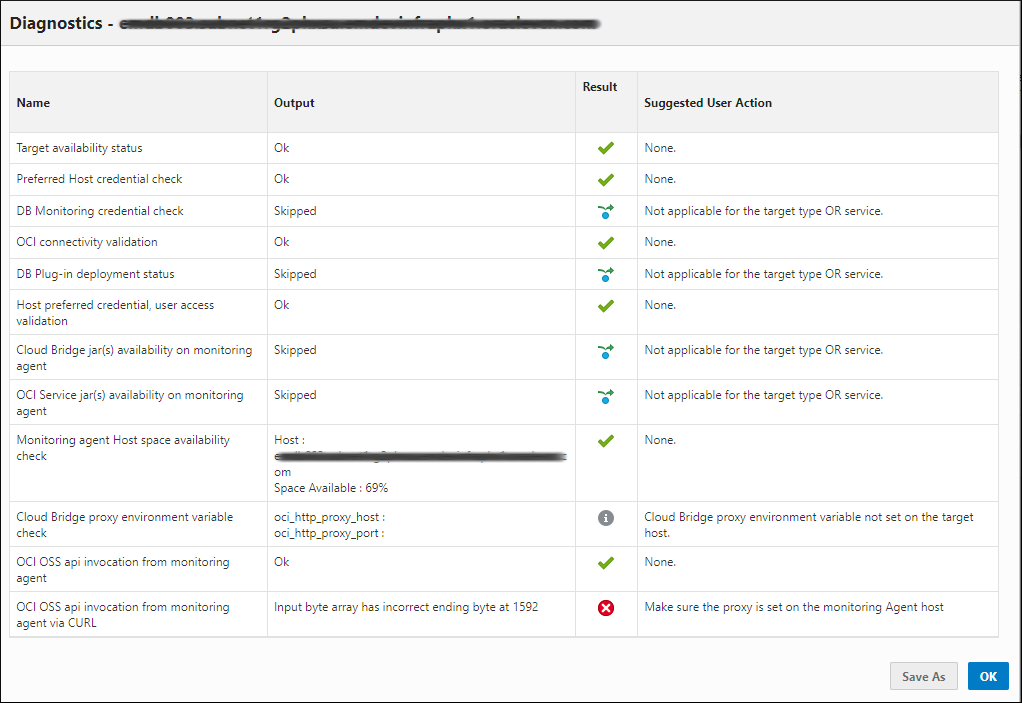Click skipped icon for DB Plug-in deployment status
This screenshot has height=703, width=1022.
(605, 274)
